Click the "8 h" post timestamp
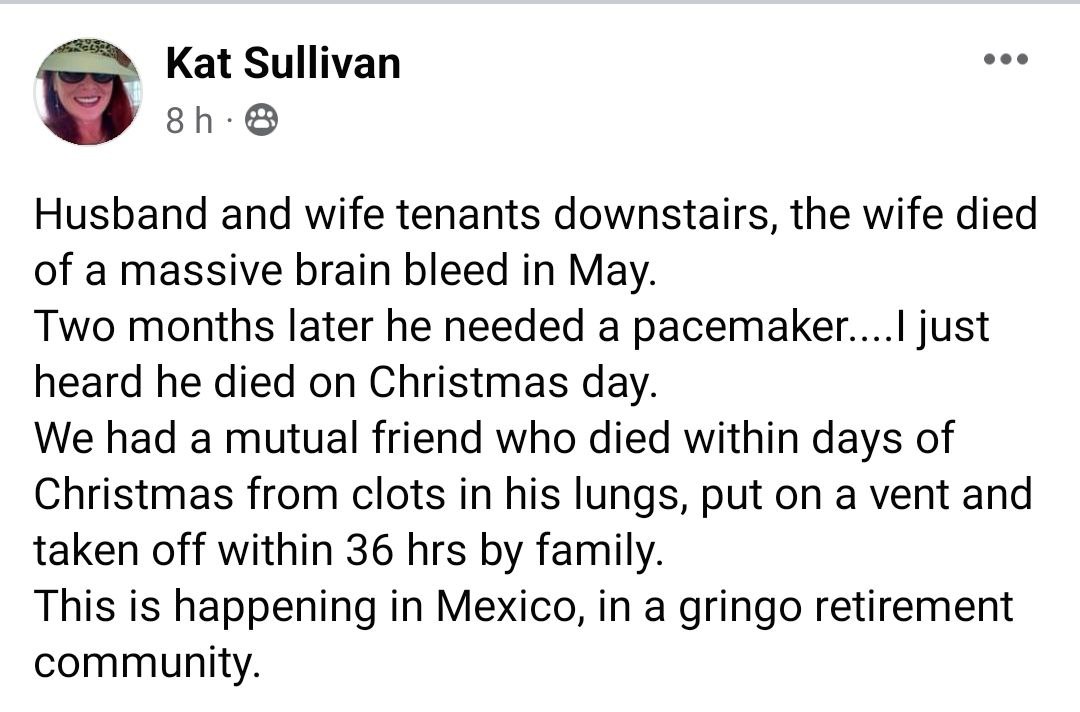Screen dimensions: 1080x712 pyautogui.click(x=189, y=121)
